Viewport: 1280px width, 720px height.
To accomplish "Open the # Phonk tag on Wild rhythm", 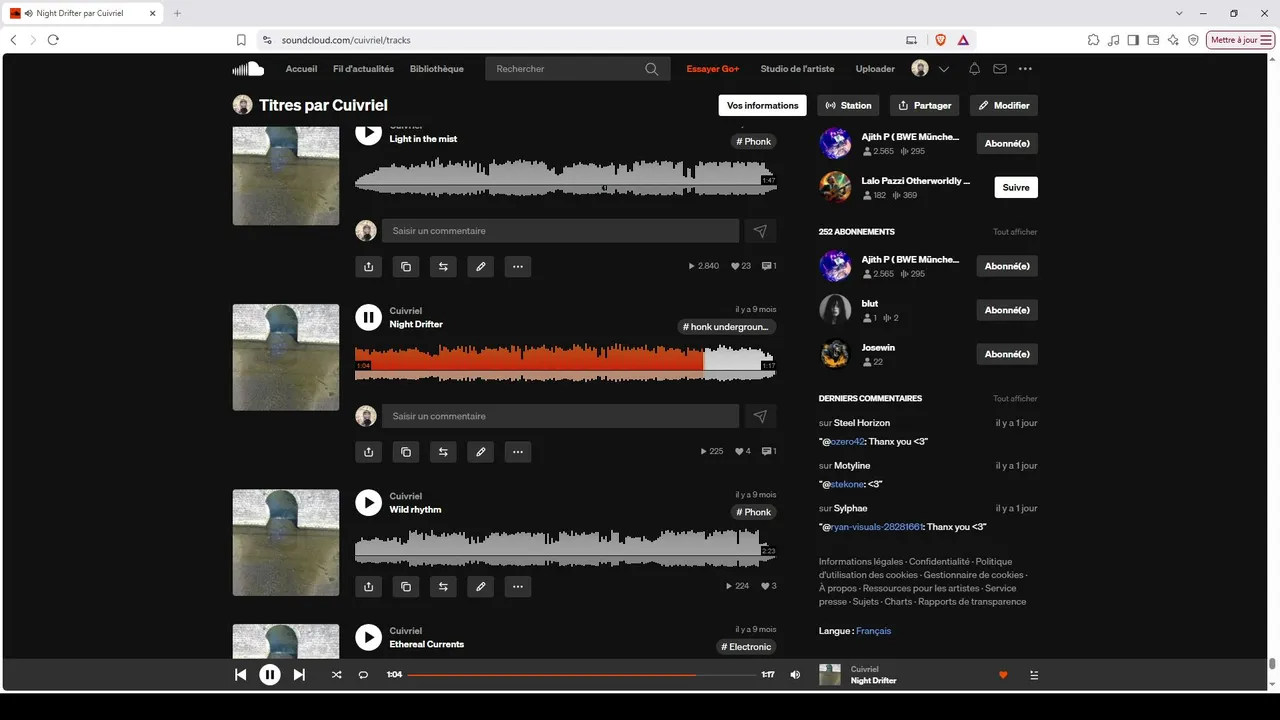I will pyautogui.click(x=753, y=512).
